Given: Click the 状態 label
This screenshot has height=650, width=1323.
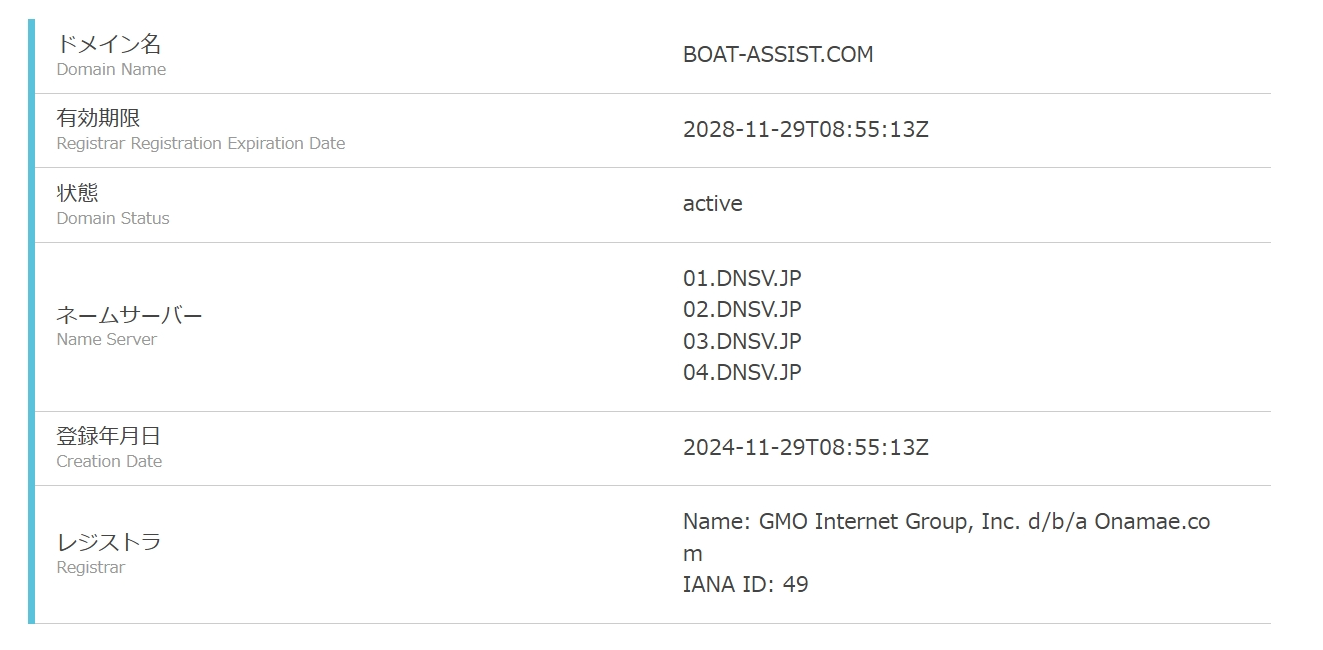Looking at the screenshot, I should click(77, 192).
